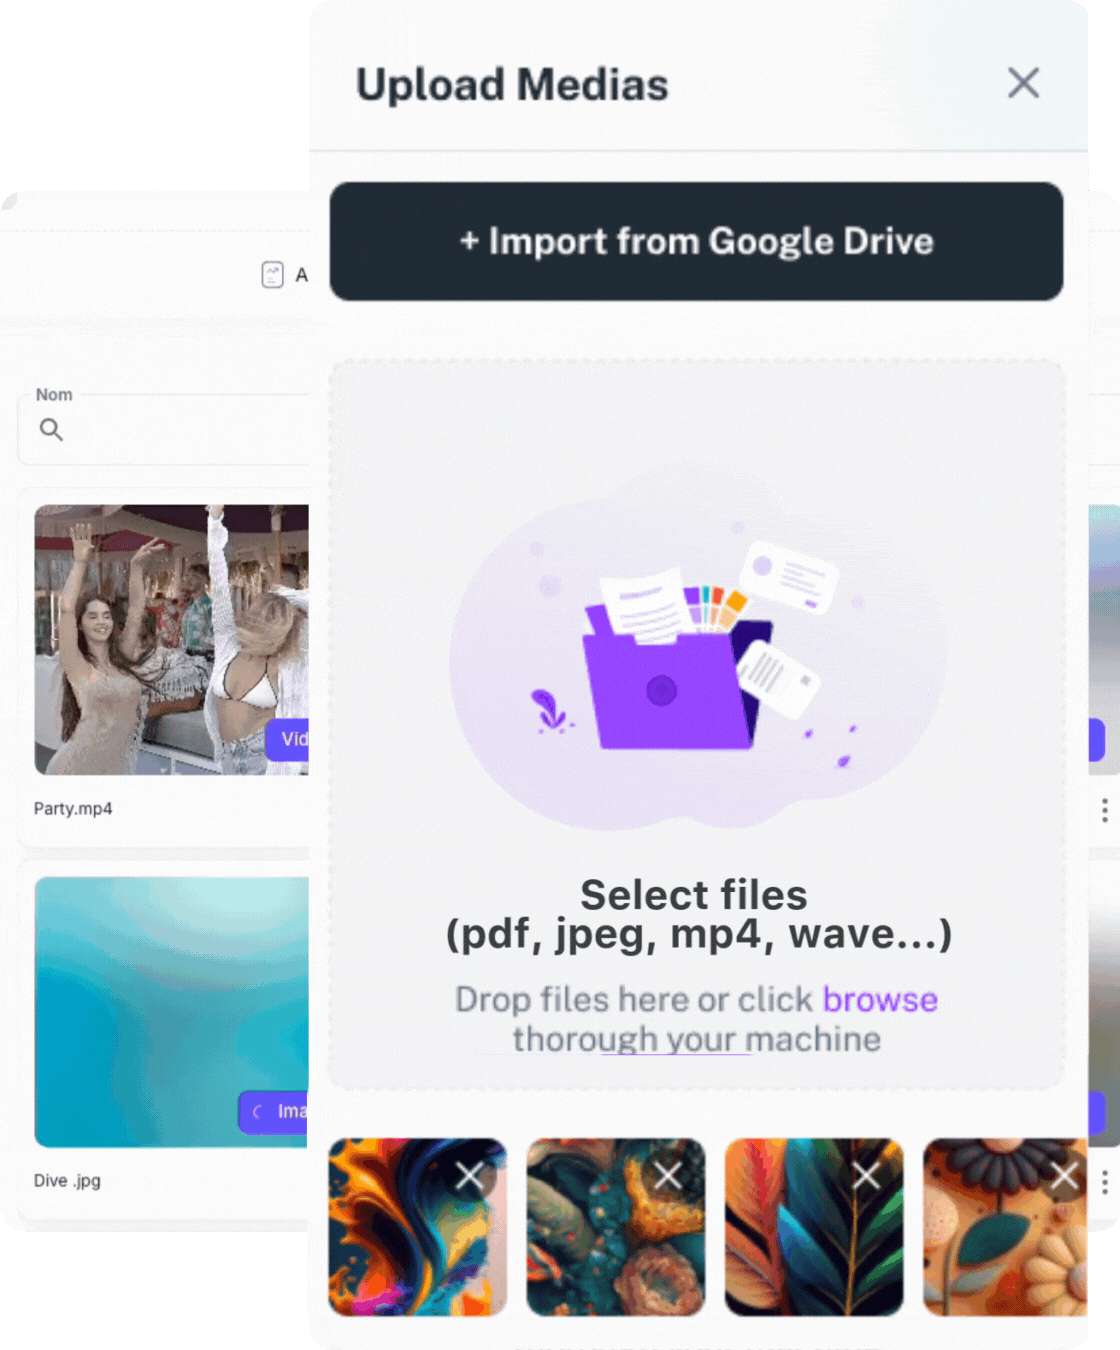Click the Ima badge on Dive .jpg
The width and height of the screenshot is (1120, 1350).
click(x=274, y=1111)
